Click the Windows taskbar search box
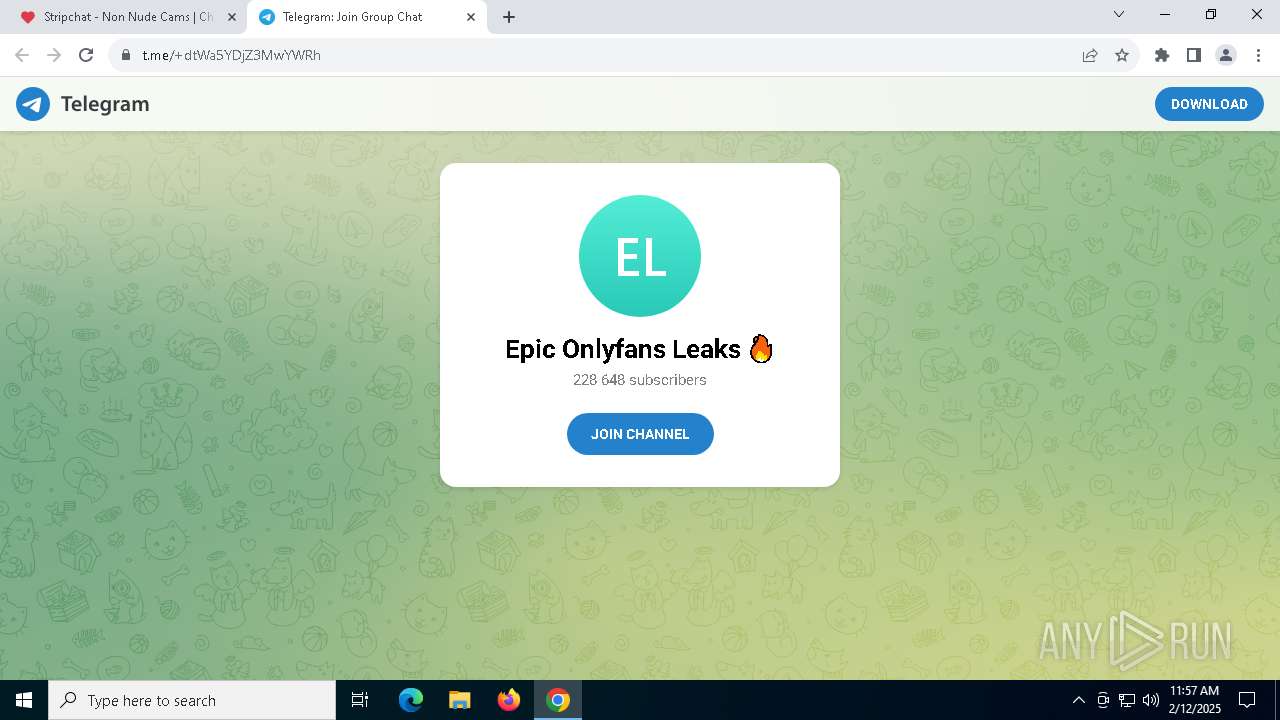This screenshot has width=1280, height=720. tap(192, 700)
